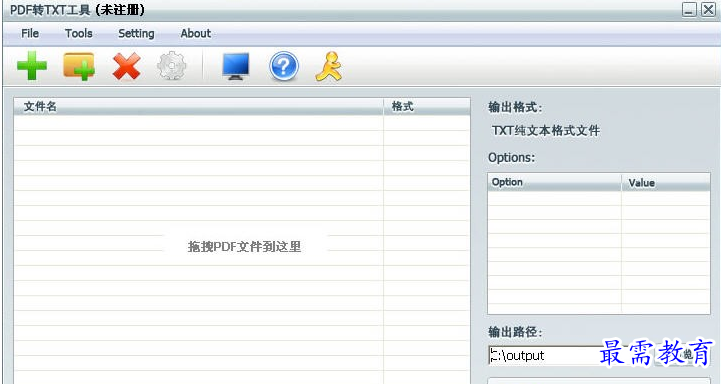Open the Setting menu
This screenshot has height=384, width=721.
(136, 34)
